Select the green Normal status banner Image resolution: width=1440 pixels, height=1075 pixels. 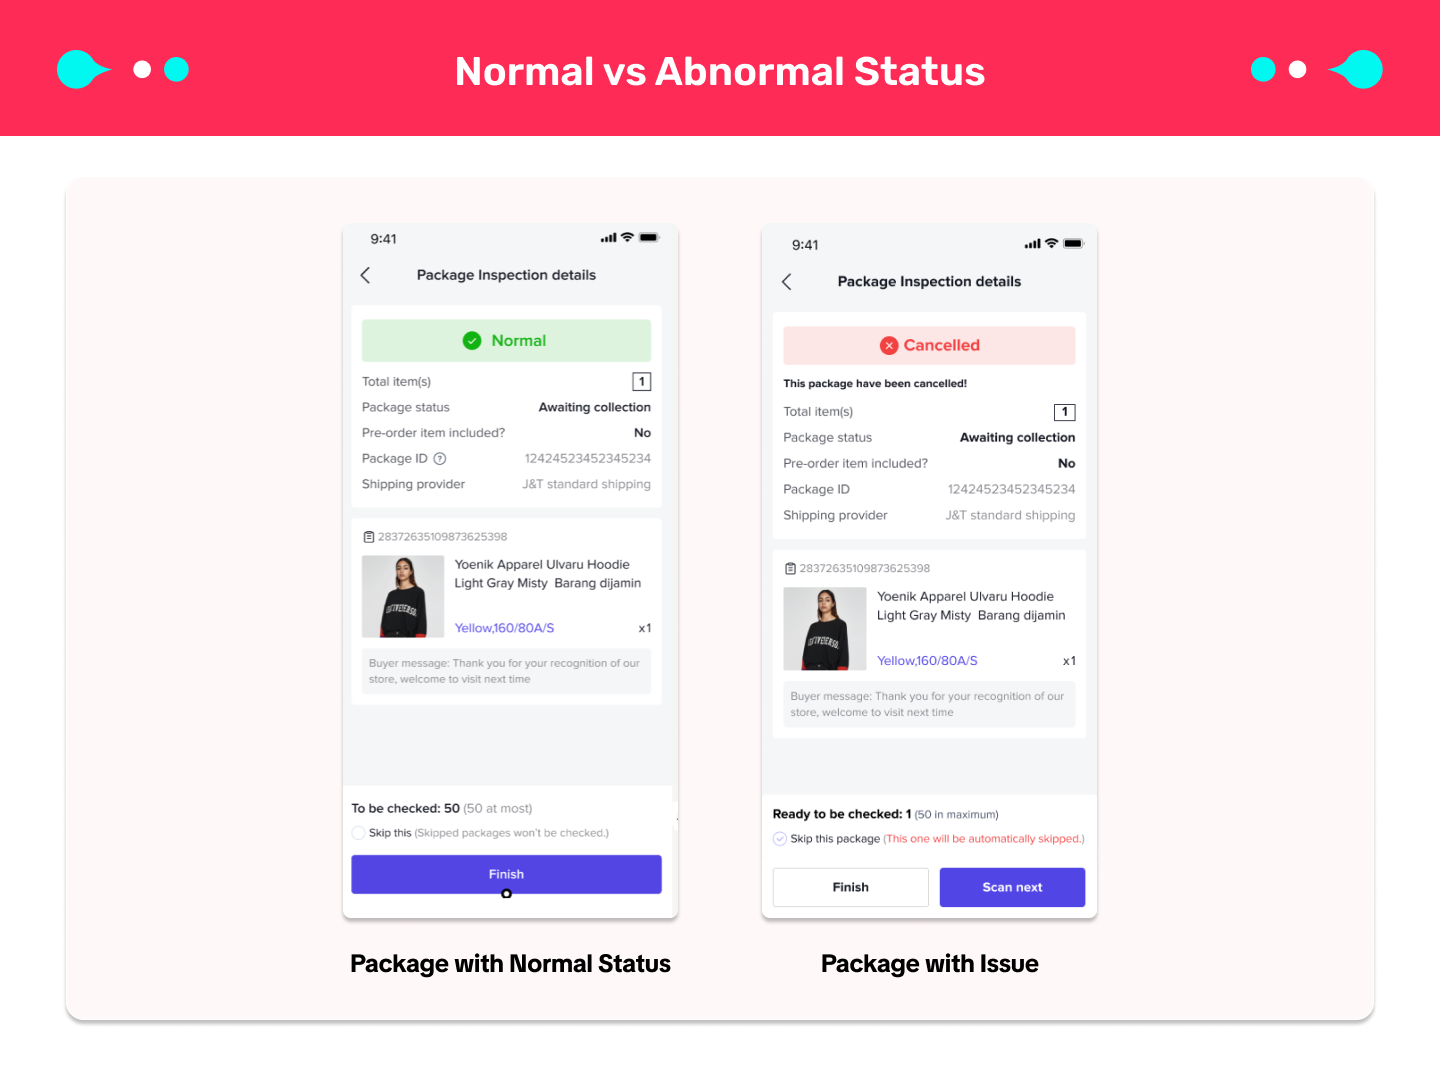(506, 341)
